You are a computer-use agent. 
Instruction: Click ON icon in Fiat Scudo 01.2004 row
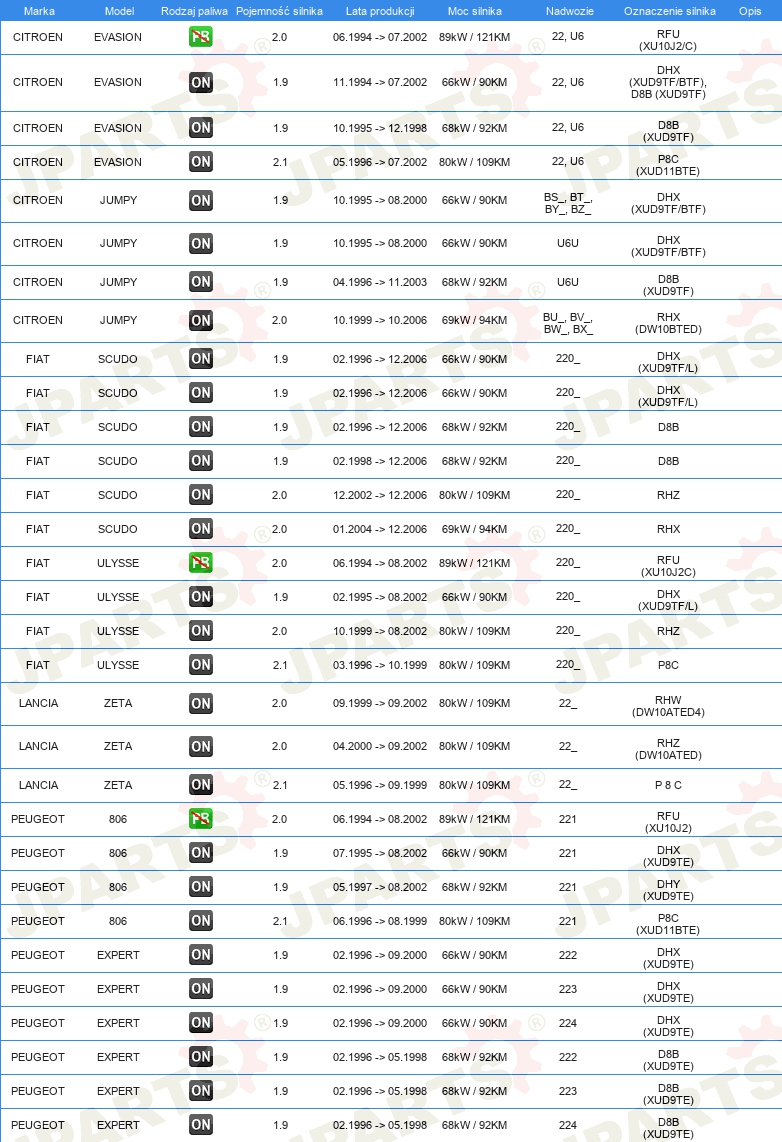(200, 529)
